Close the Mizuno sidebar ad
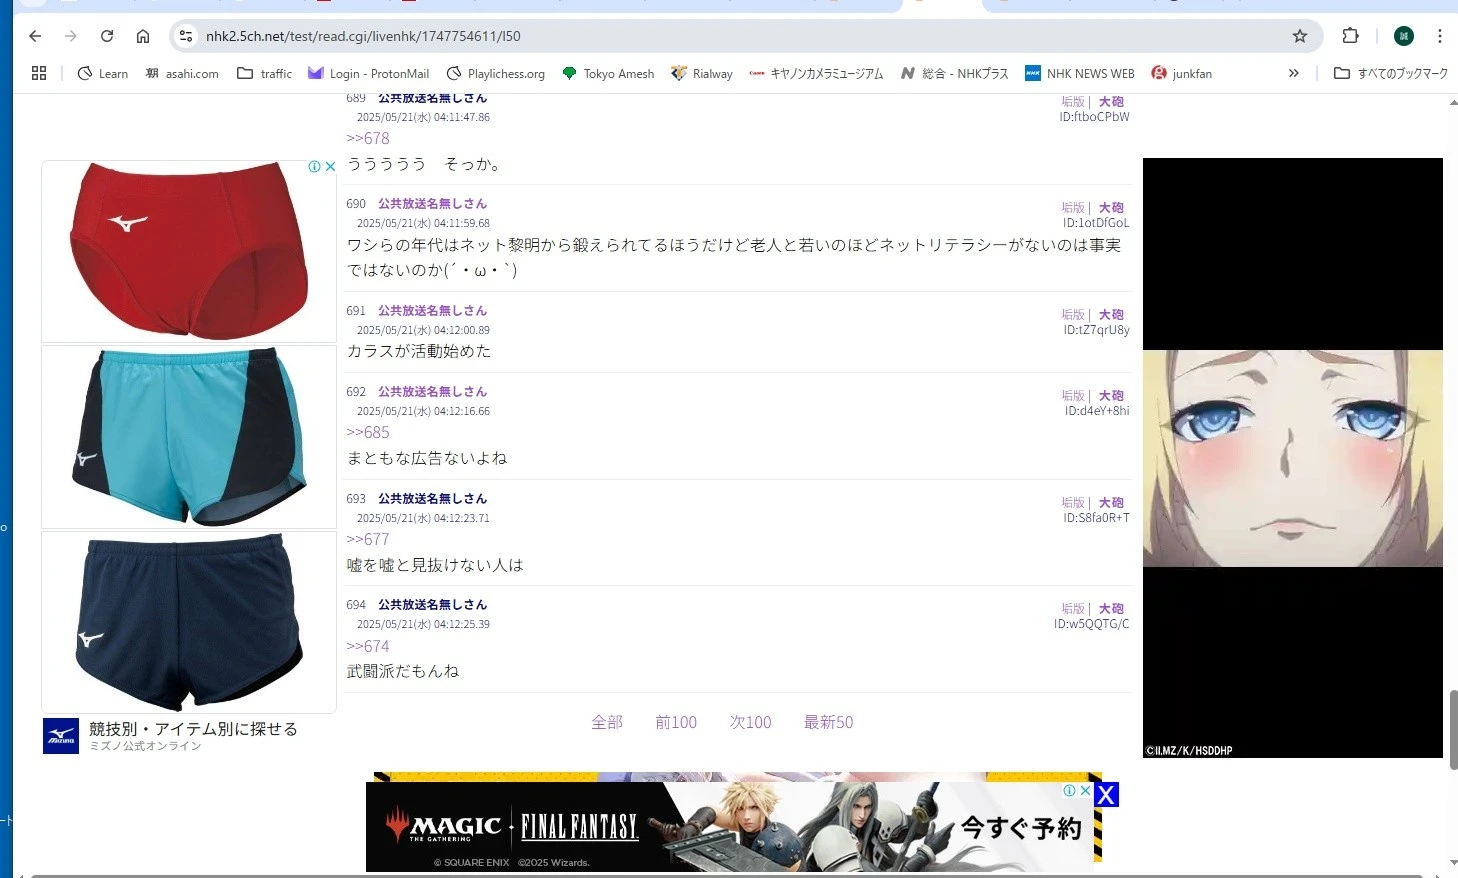This screenshot has width=1458, height=878. point(330,167)
